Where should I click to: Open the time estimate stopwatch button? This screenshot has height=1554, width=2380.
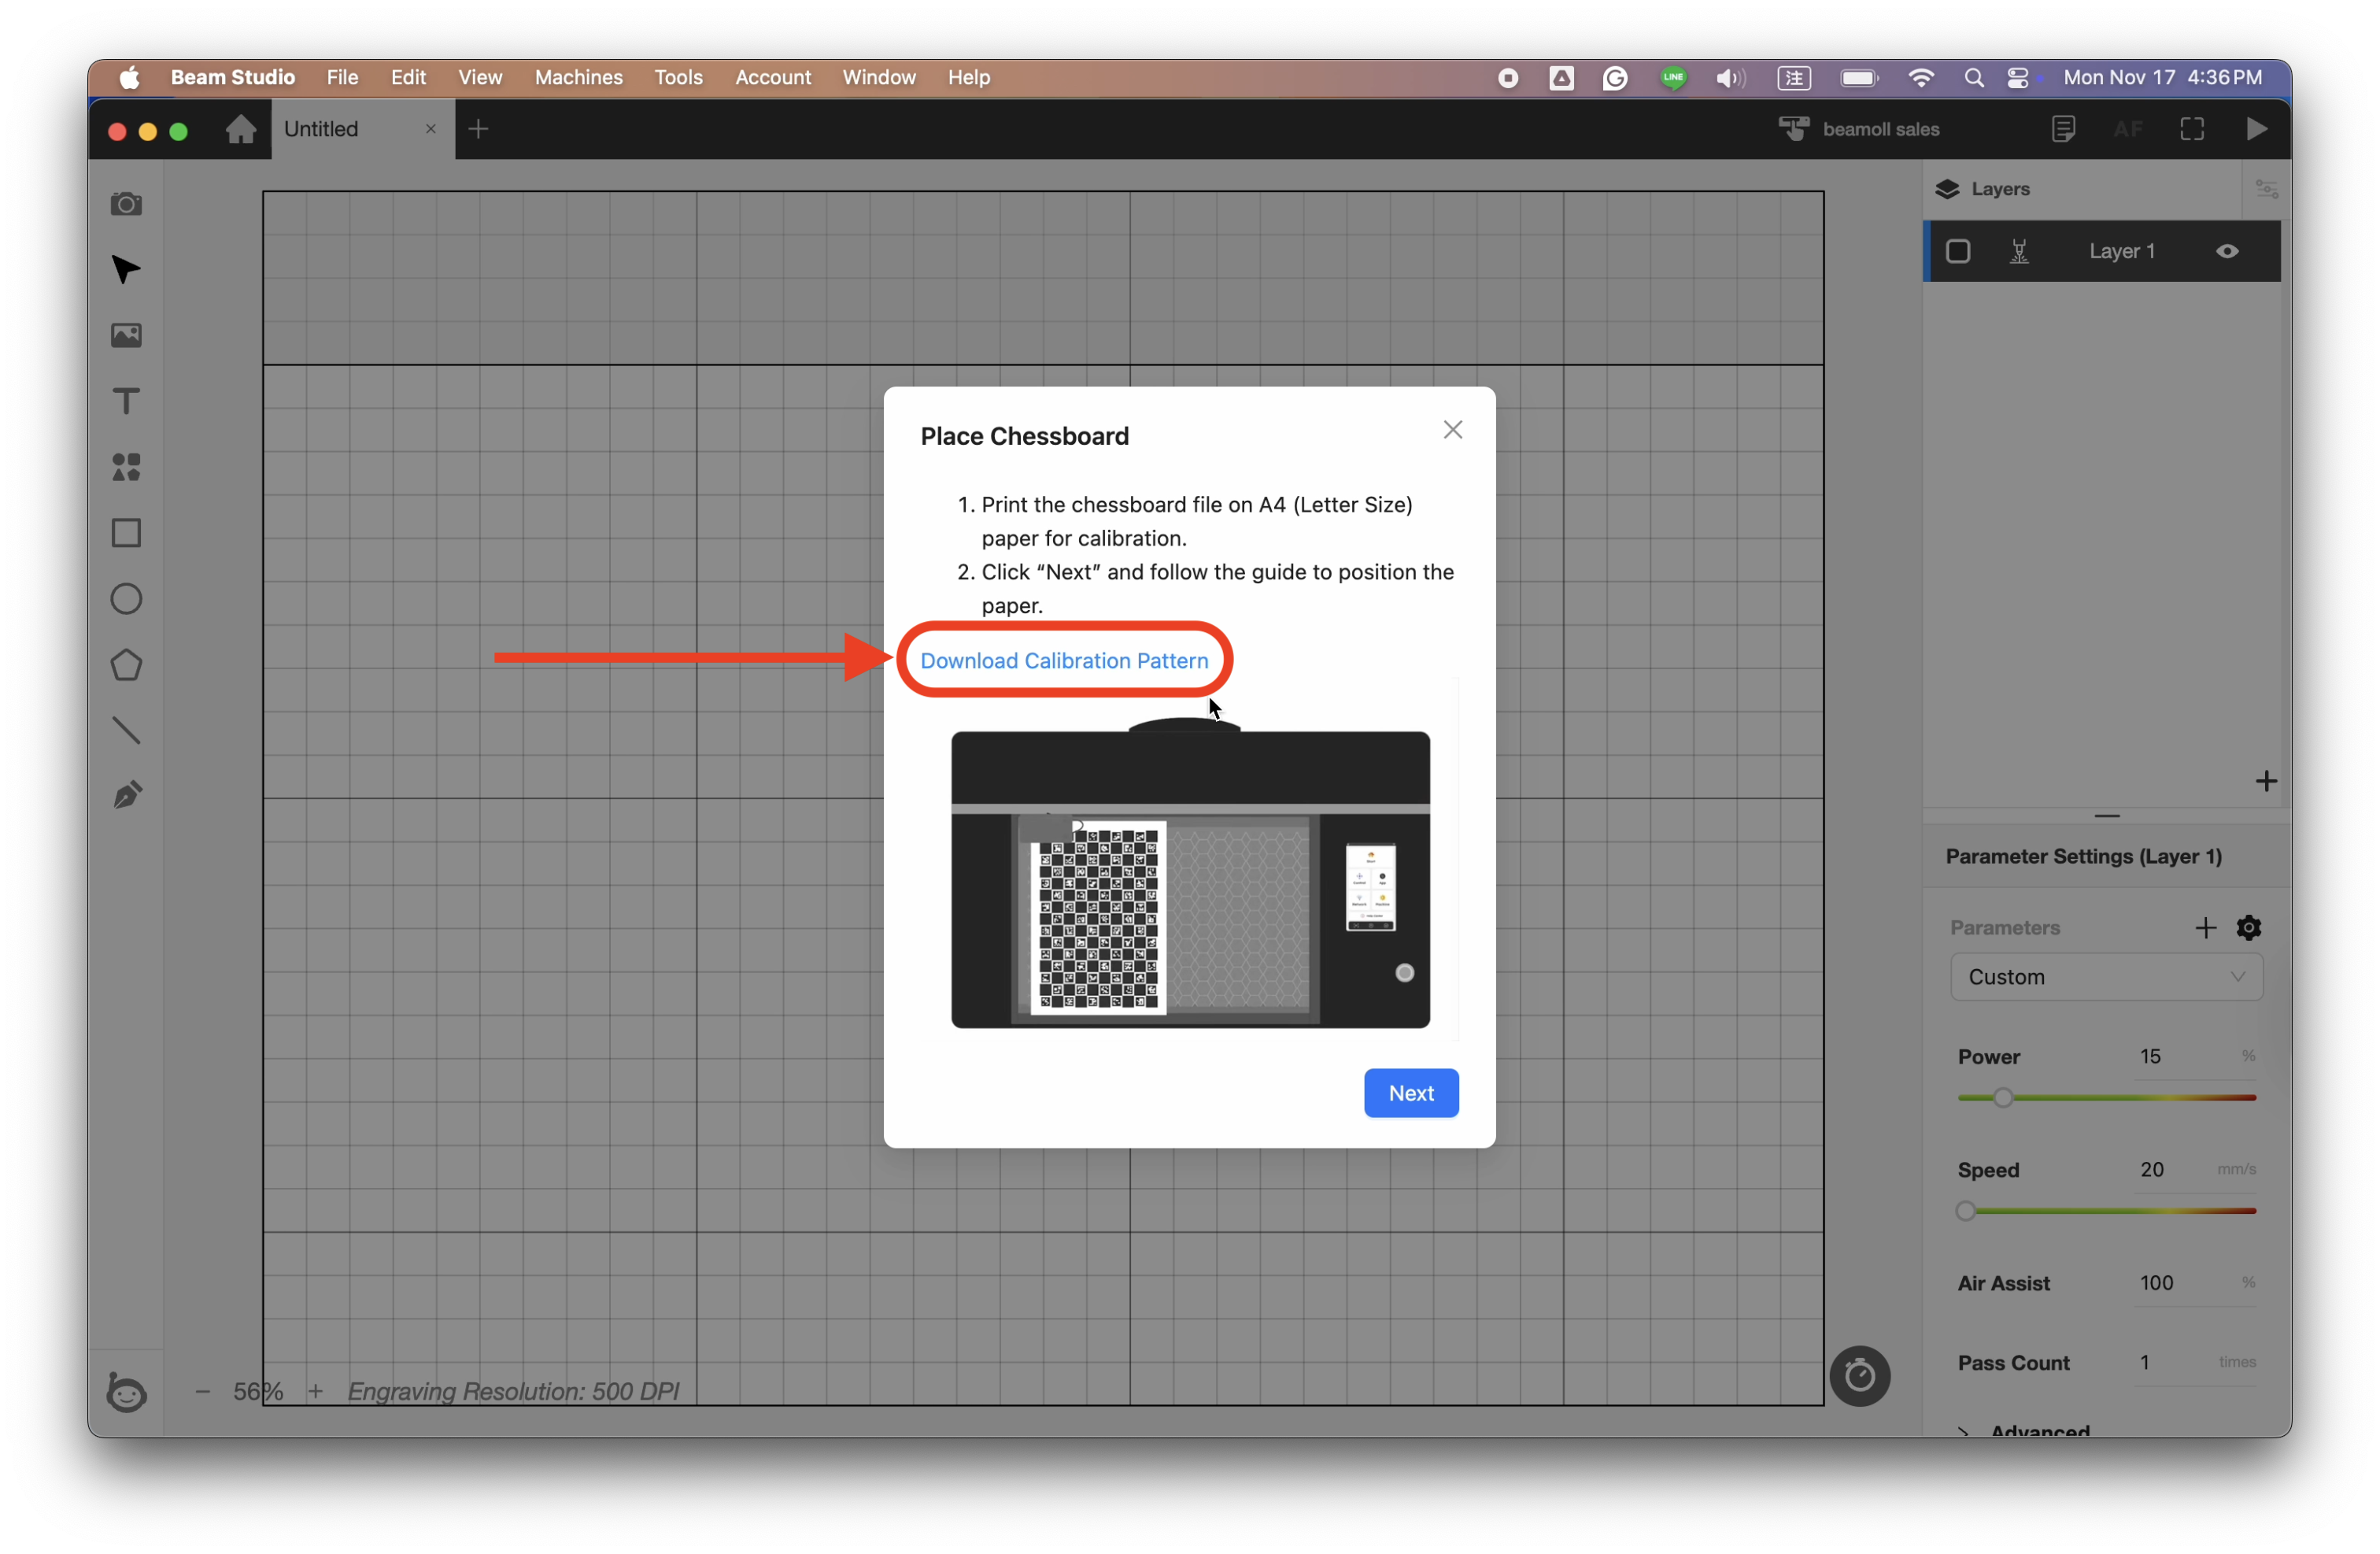[x=1859, y=1376]
